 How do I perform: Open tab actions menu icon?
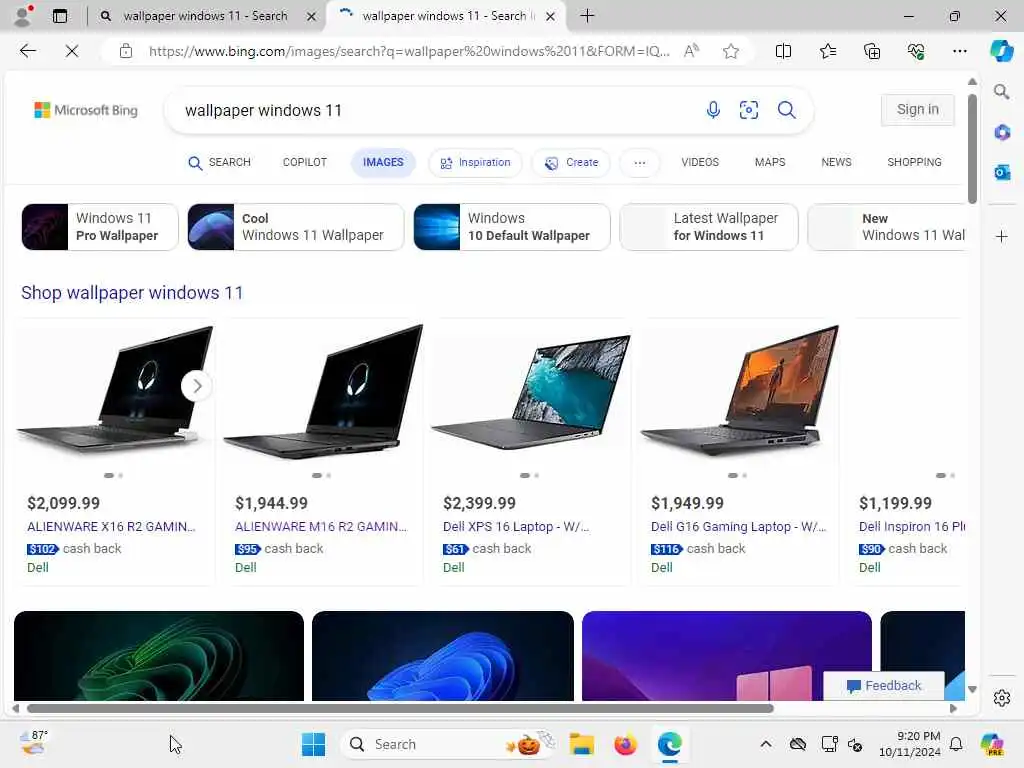[x=60, y=16]
